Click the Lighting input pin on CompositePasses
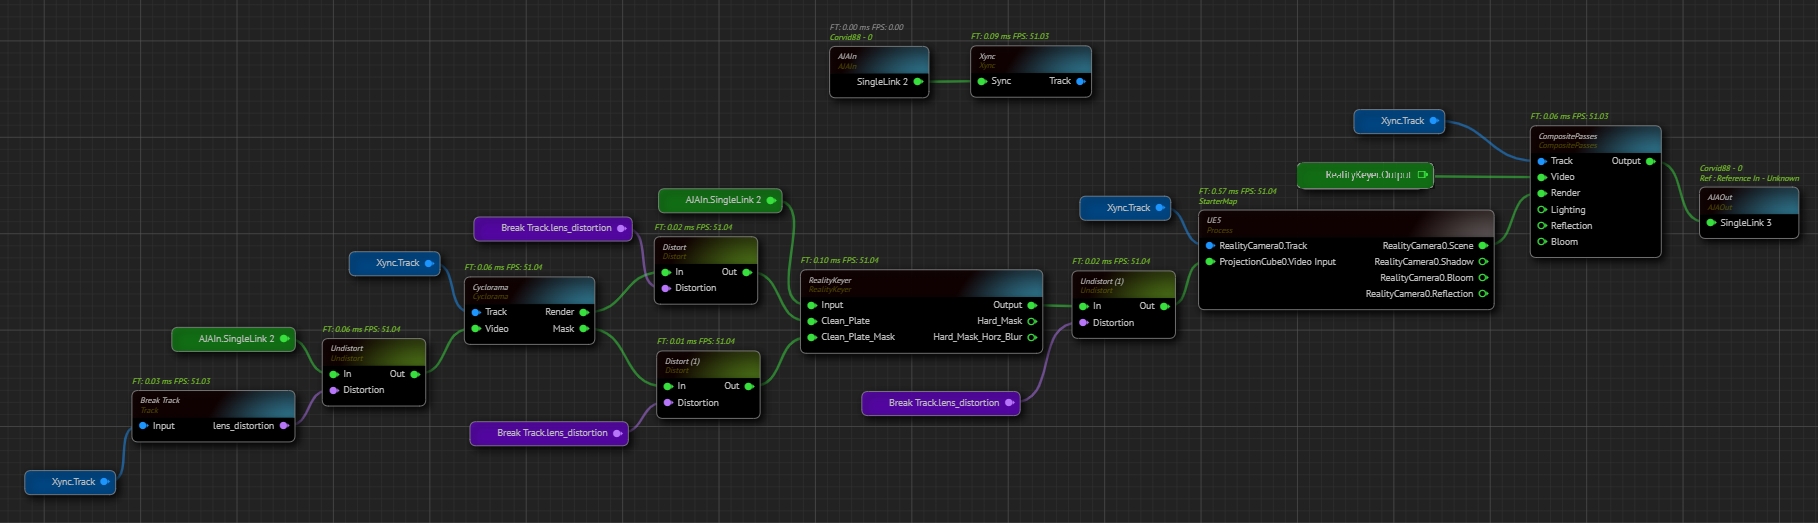The height and width of the screenshot is (523, 1818). point(1542,210)
